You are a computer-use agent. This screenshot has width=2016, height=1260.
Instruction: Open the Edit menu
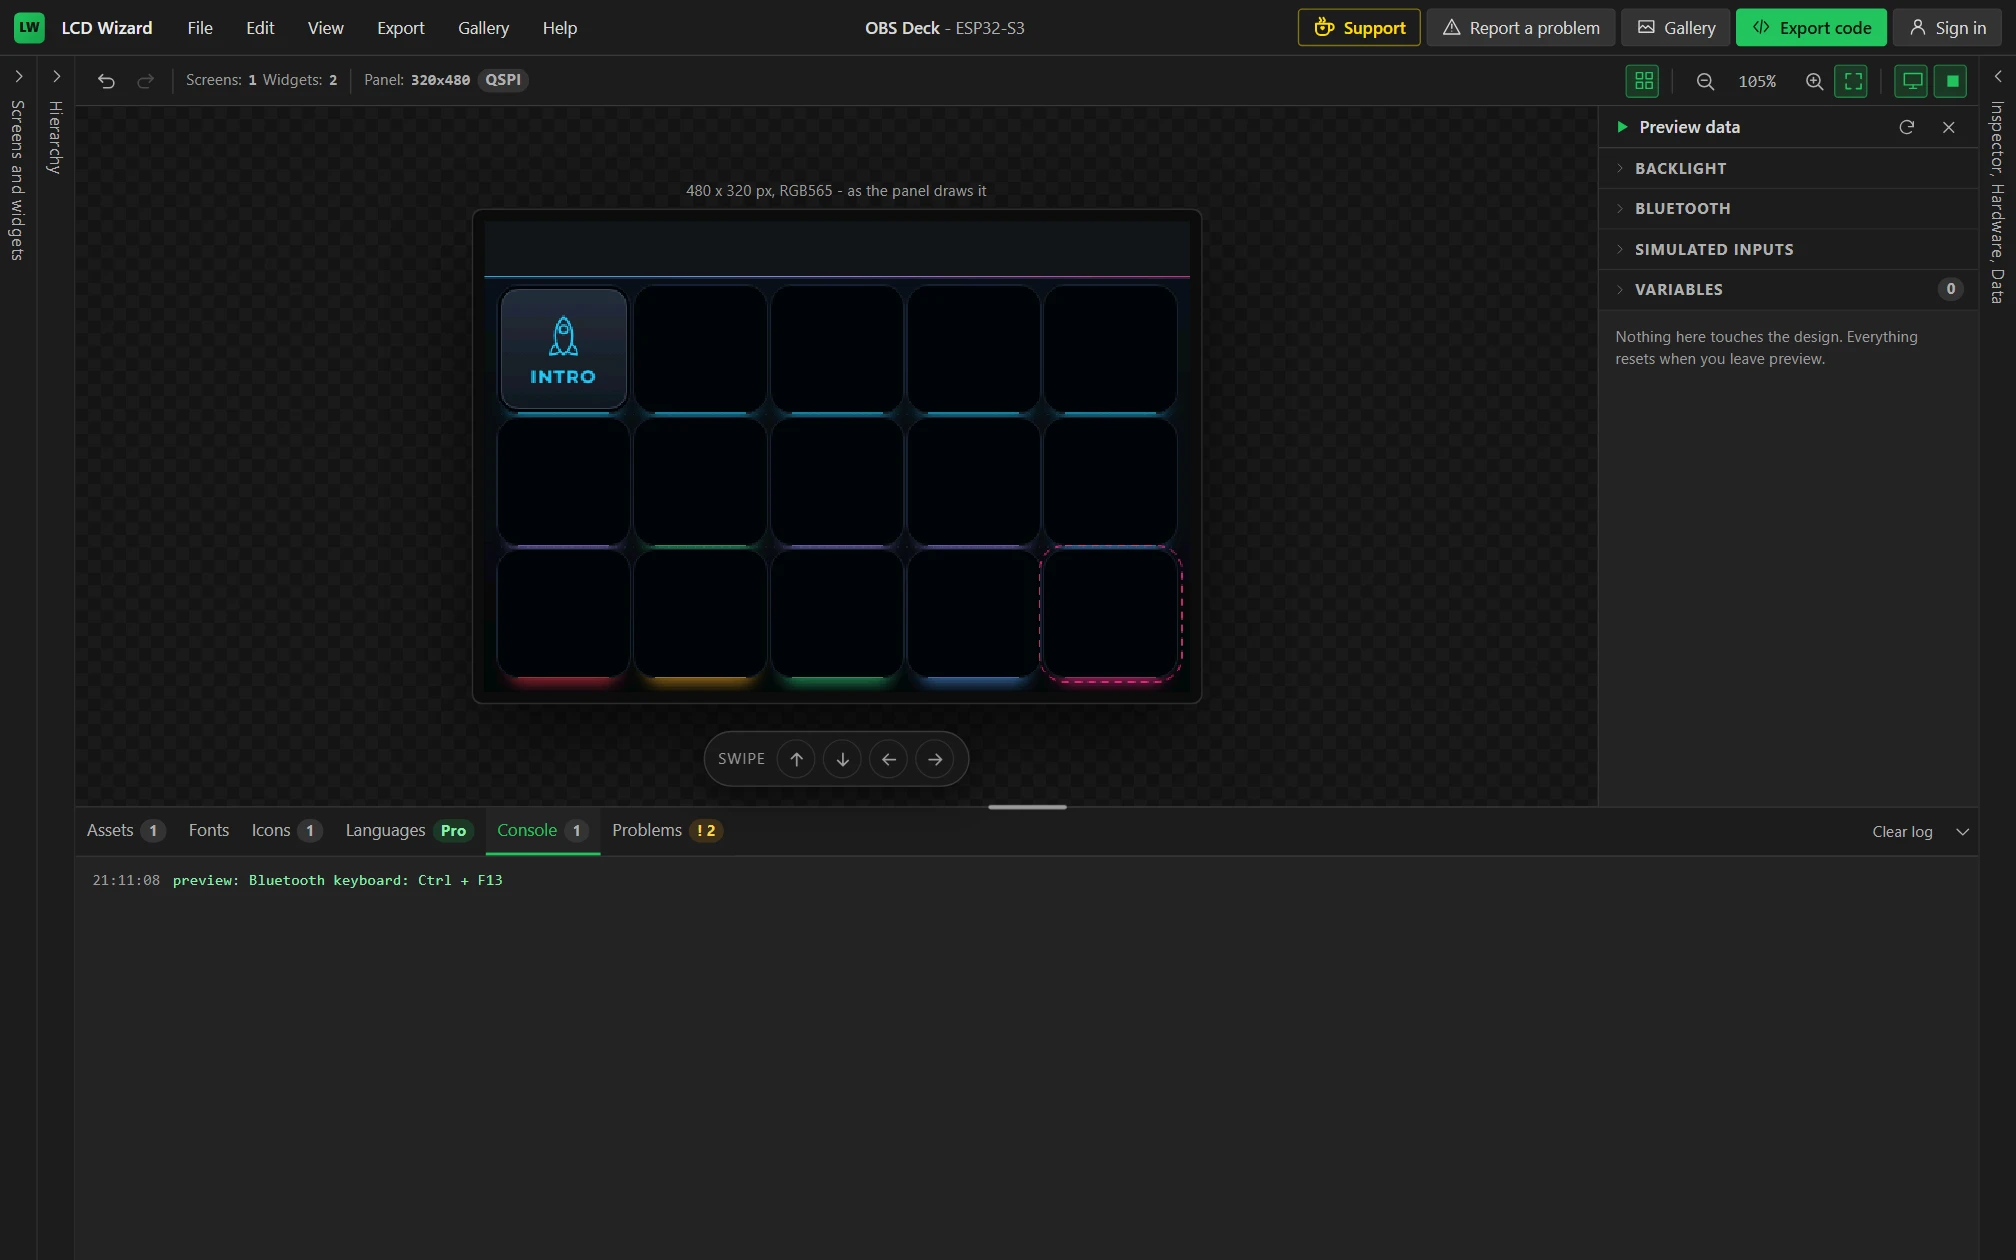[x=260, y=27]
